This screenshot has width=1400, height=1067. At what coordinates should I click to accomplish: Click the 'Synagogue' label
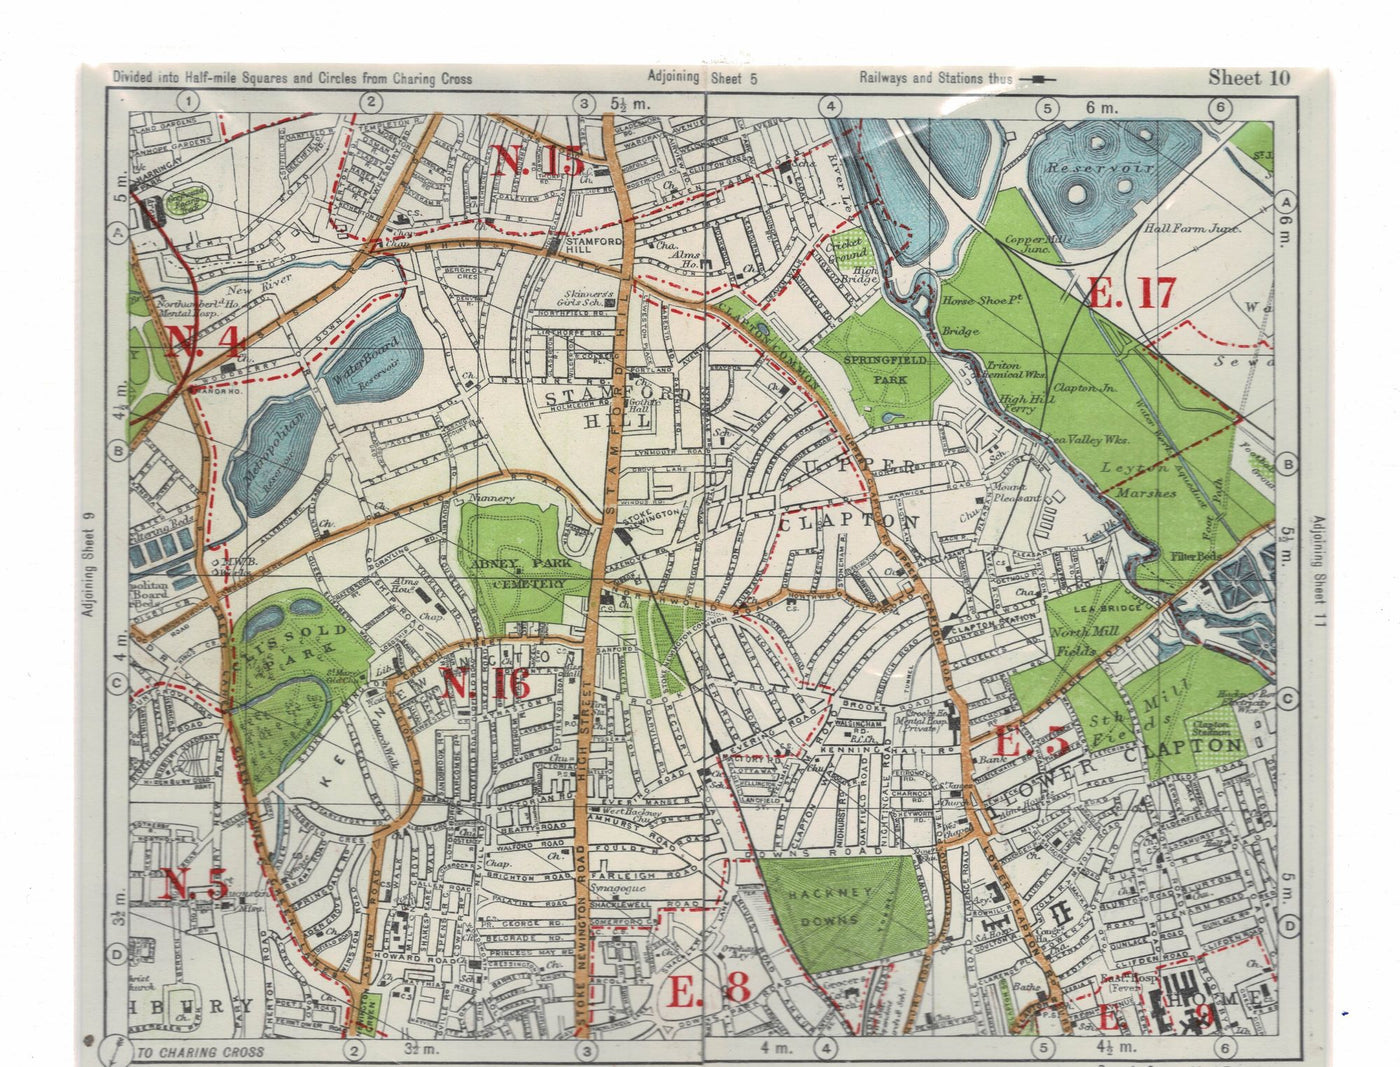click(x=619, y=887)
